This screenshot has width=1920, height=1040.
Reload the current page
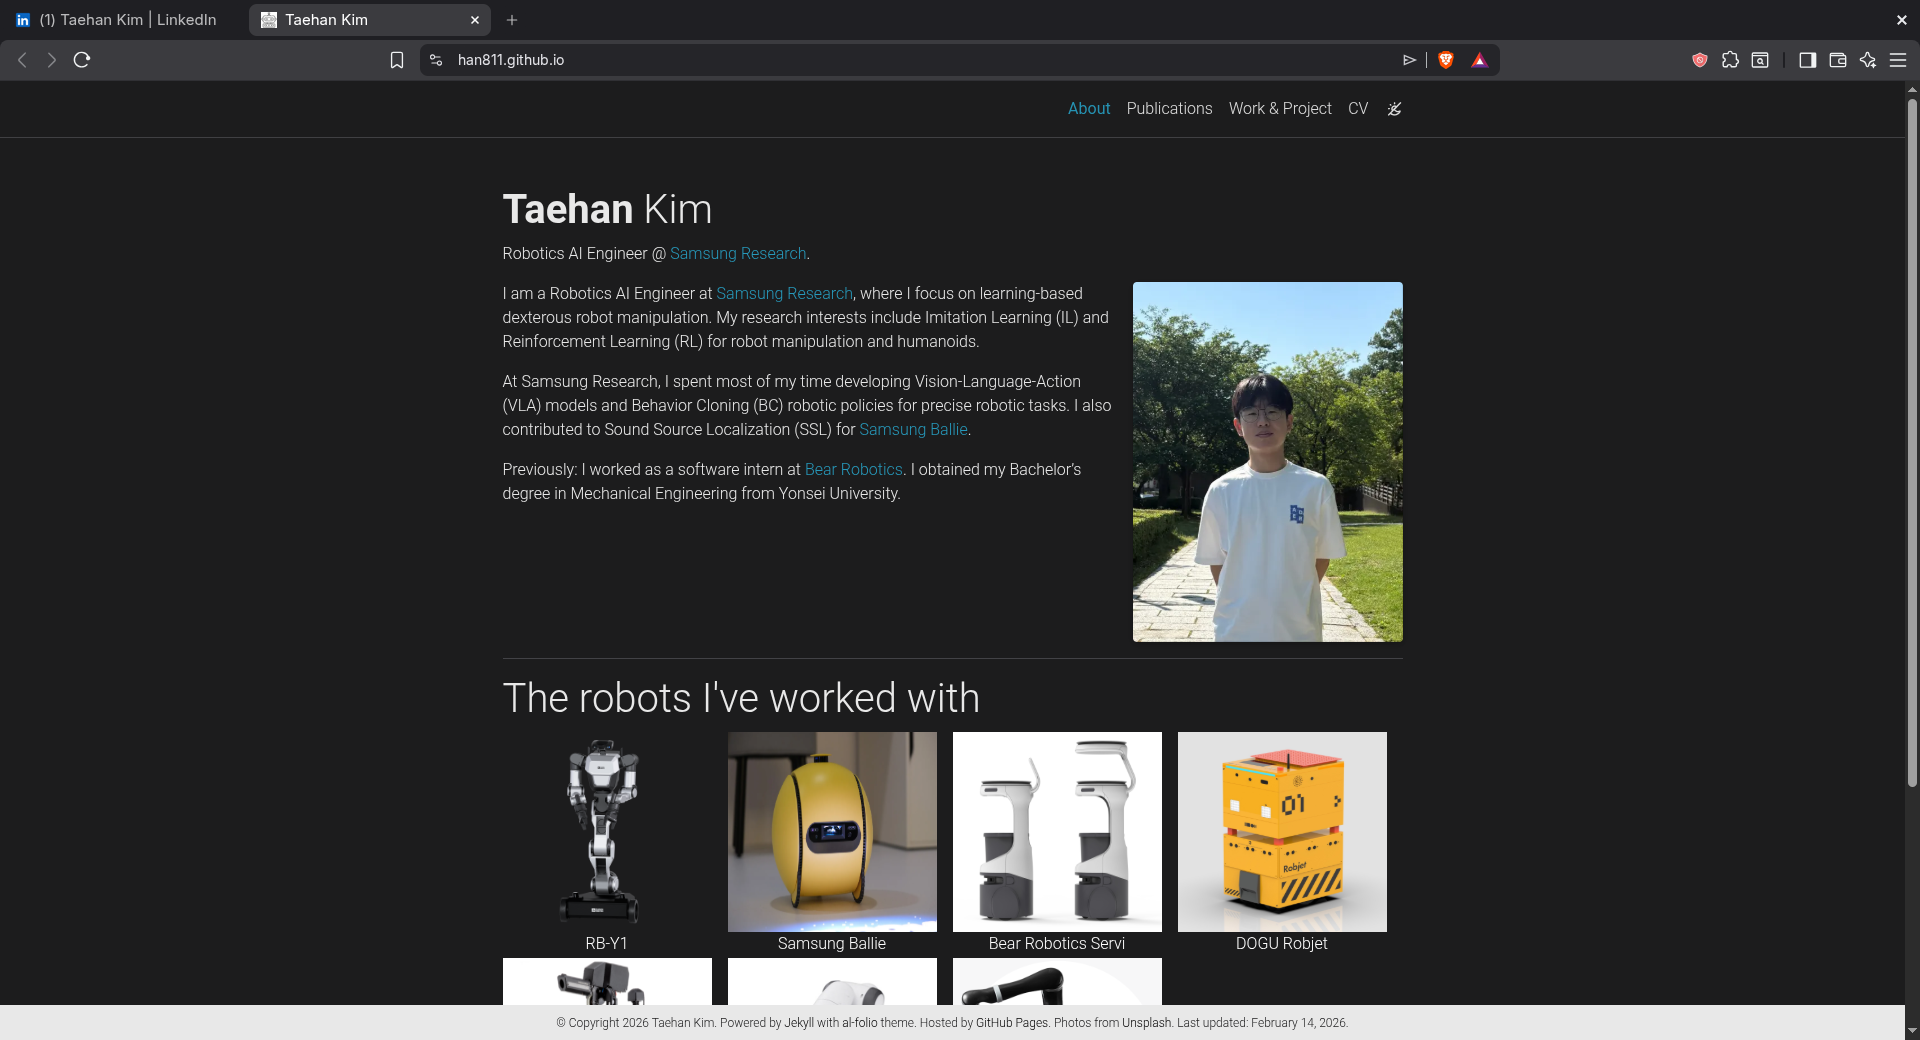[82, 60]
